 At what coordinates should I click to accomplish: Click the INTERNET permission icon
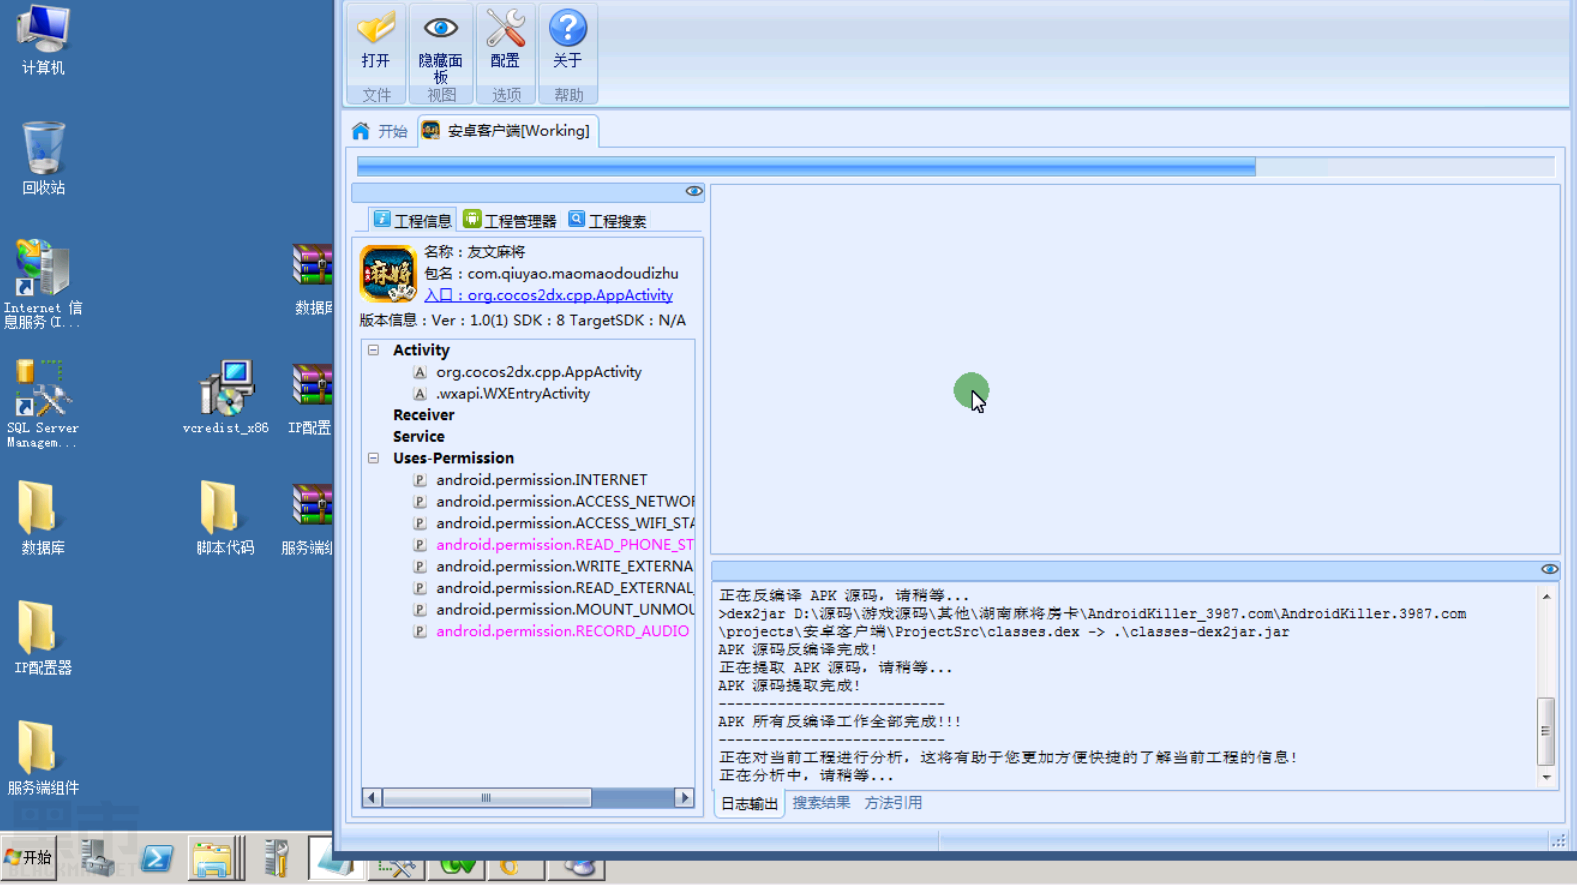point(420,480)
